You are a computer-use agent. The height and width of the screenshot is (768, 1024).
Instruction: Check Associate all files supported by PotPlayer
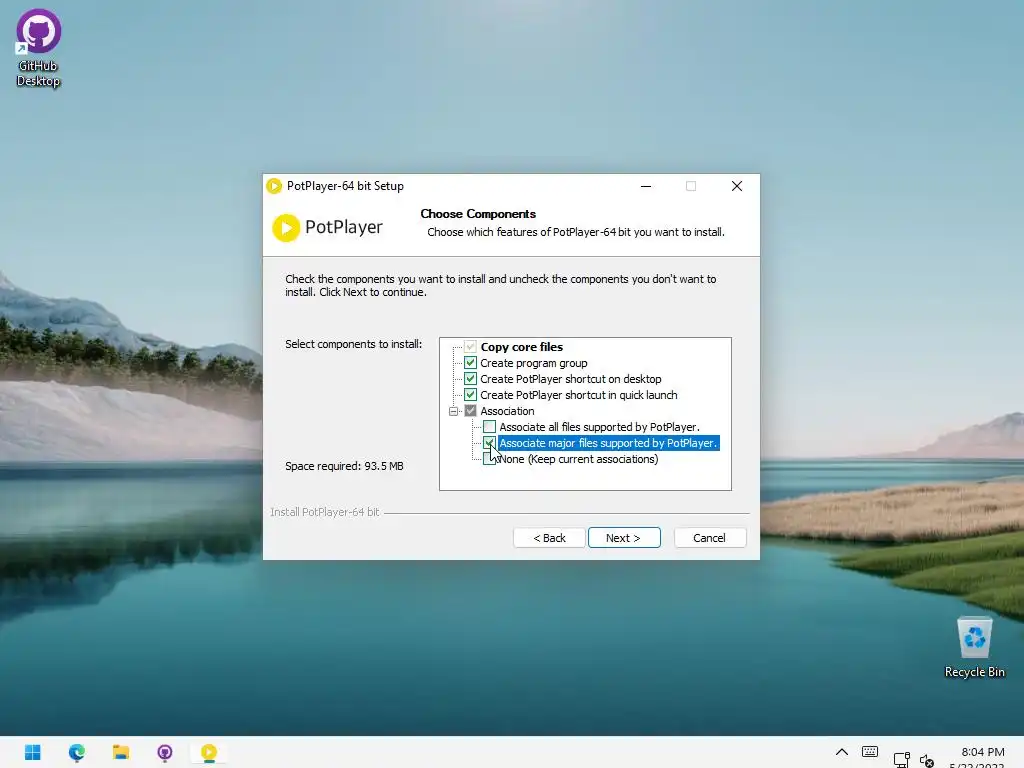(x=489, y=426)
